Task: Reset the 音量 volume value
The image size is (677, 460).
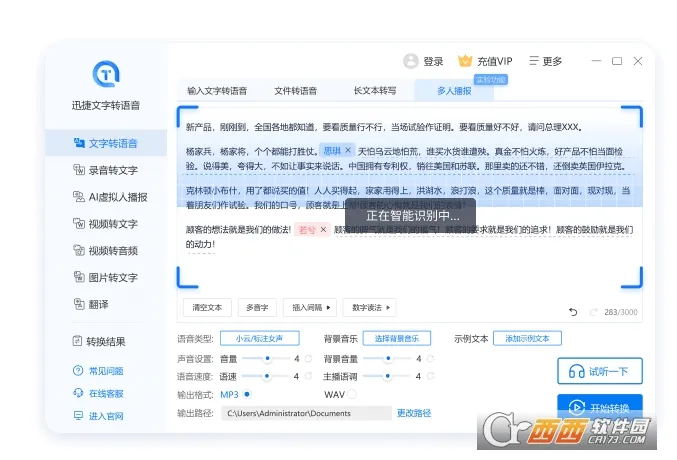Action: coord(308,358)
